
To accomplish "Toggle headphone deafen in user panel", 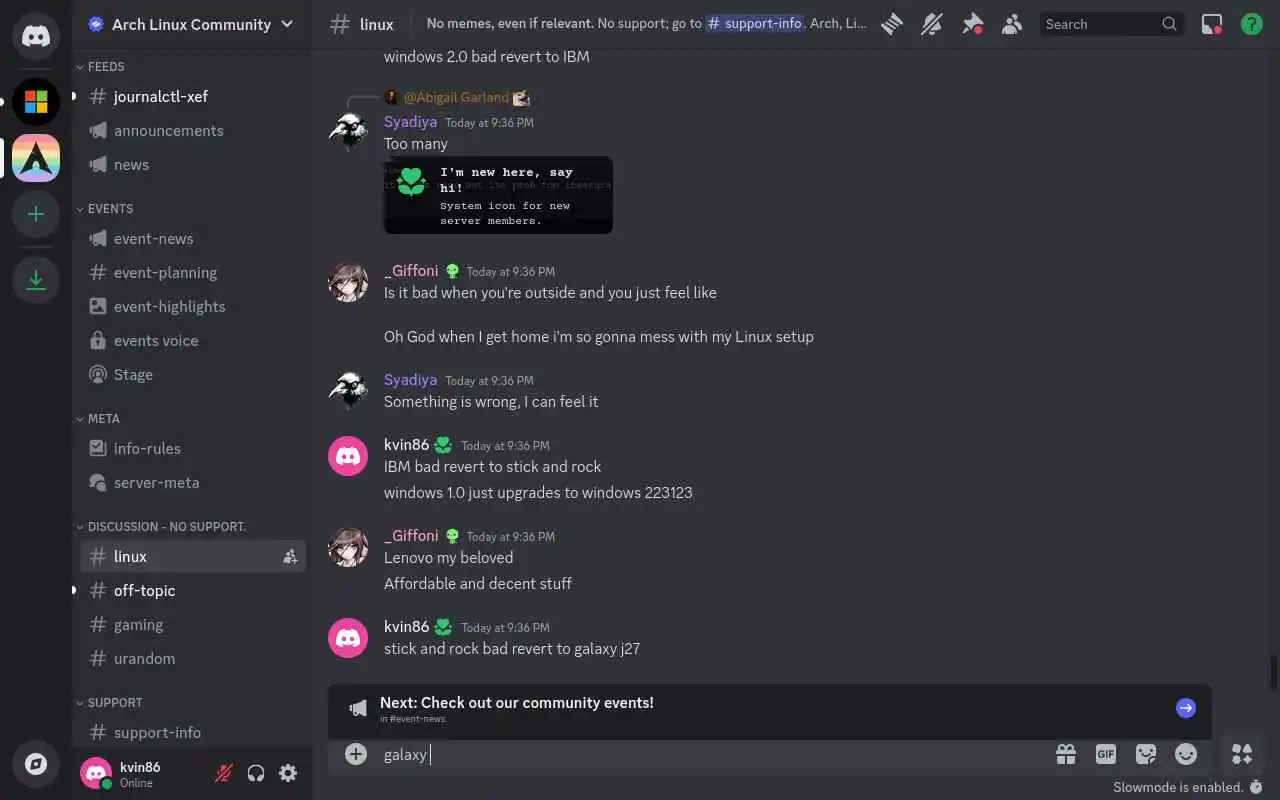I will (256, 773).
